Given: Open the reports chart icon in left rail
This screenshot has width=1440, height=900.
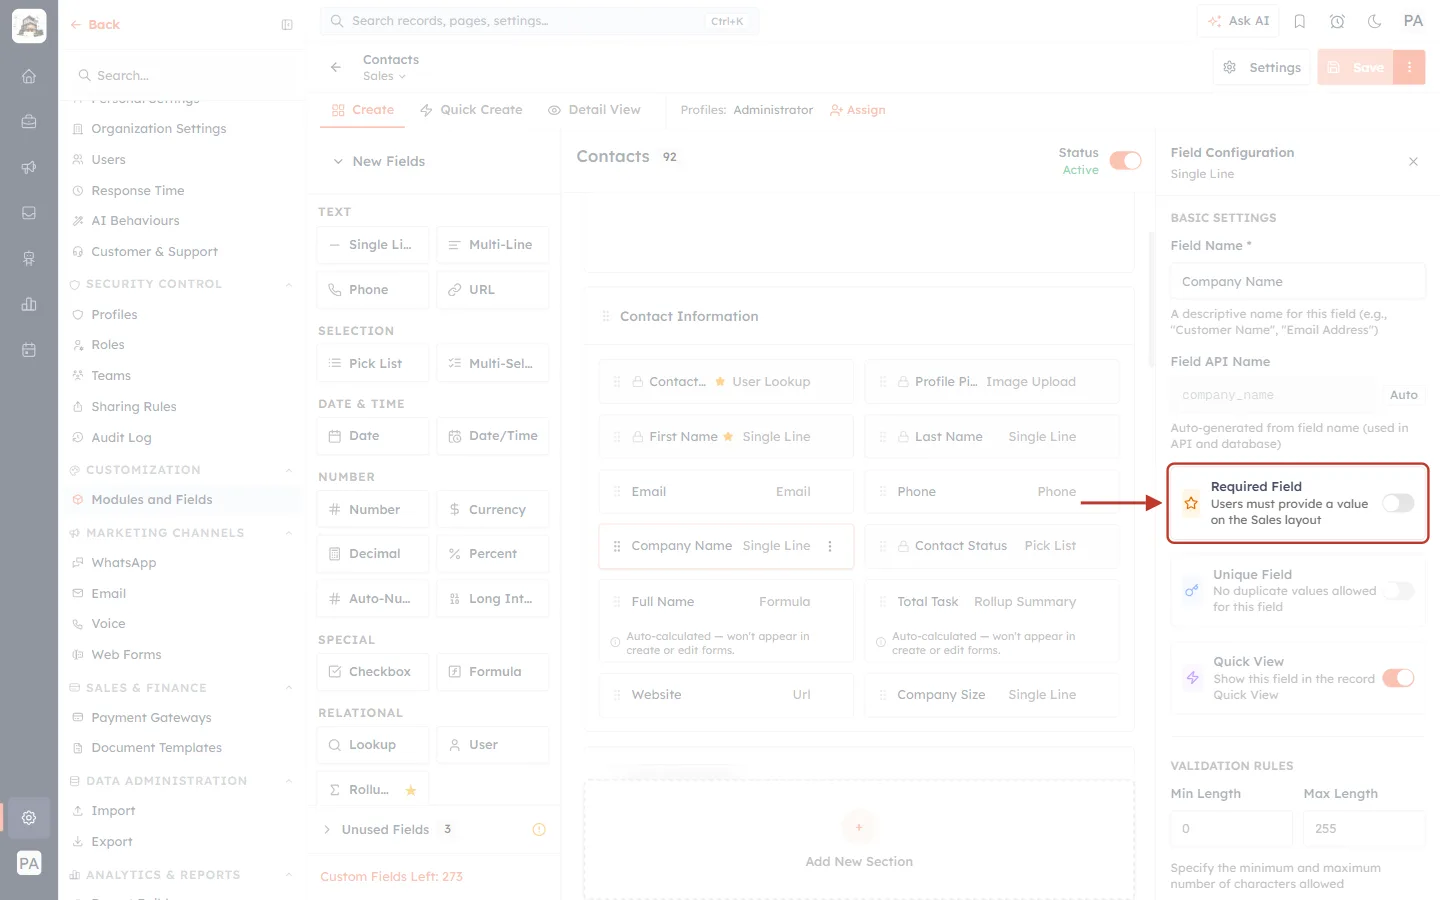Looking at the screenshot, I should 29,304.
